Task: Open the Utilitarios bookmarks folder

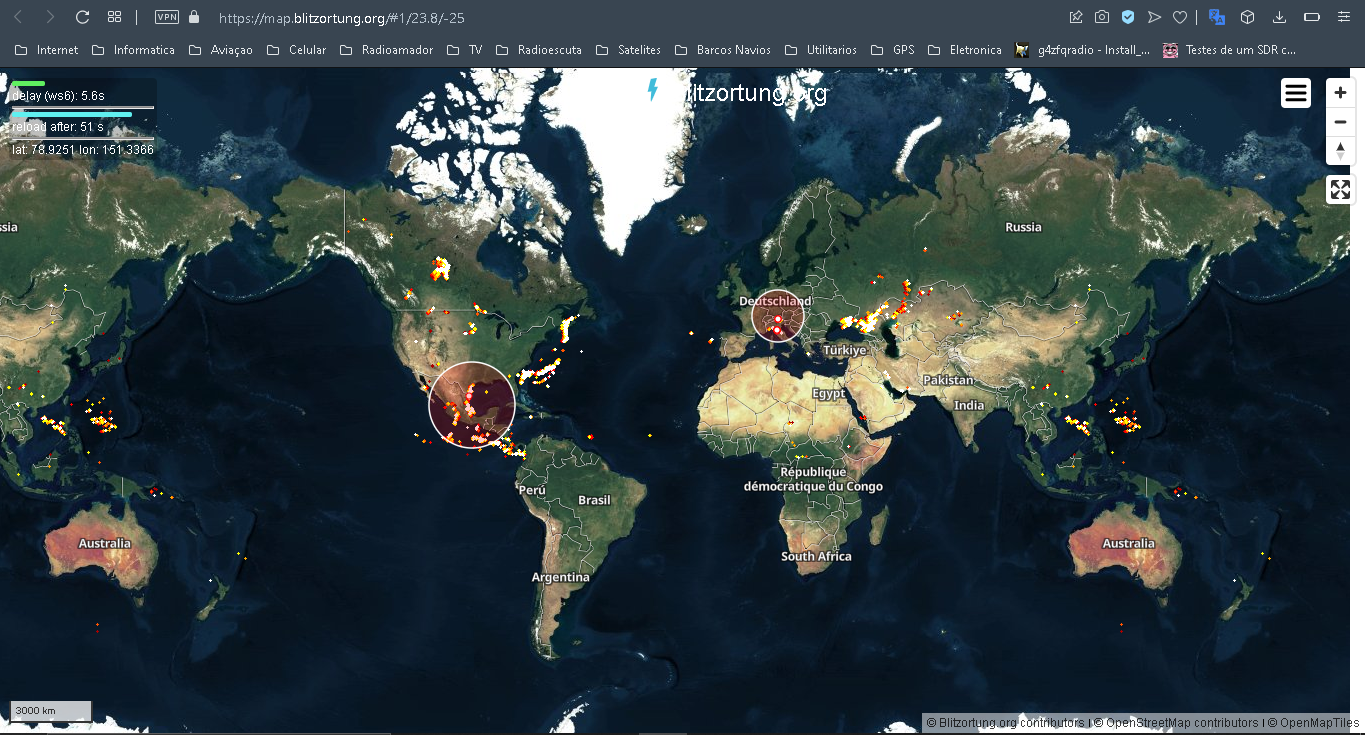Action: pos(821,50)
